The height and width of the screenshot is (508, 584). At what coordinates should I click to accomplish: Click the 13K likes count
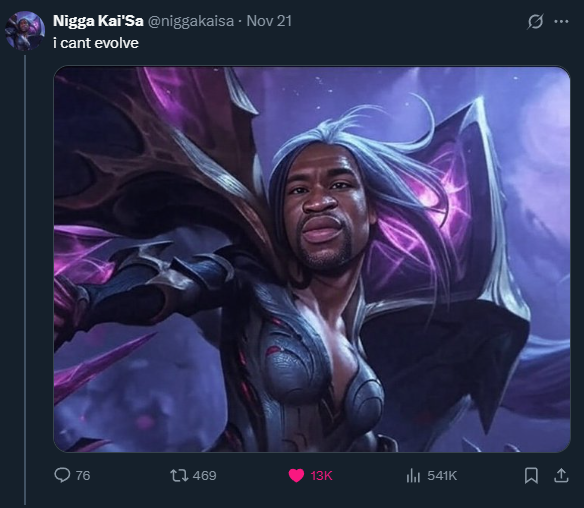click(x=321, y=476)
